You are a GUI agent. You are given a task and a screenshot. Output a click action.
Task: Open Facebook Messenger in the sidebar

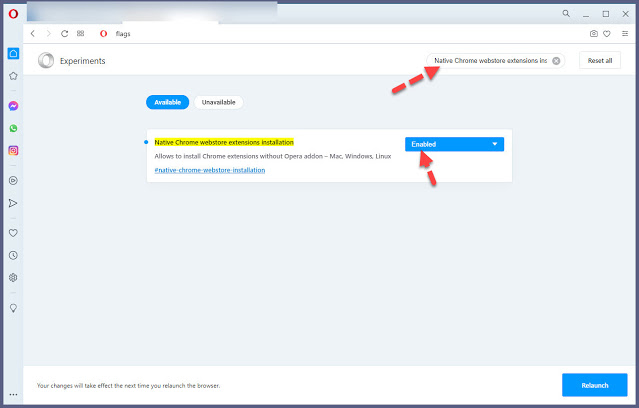pyautogui.click(x=13, y=105)
